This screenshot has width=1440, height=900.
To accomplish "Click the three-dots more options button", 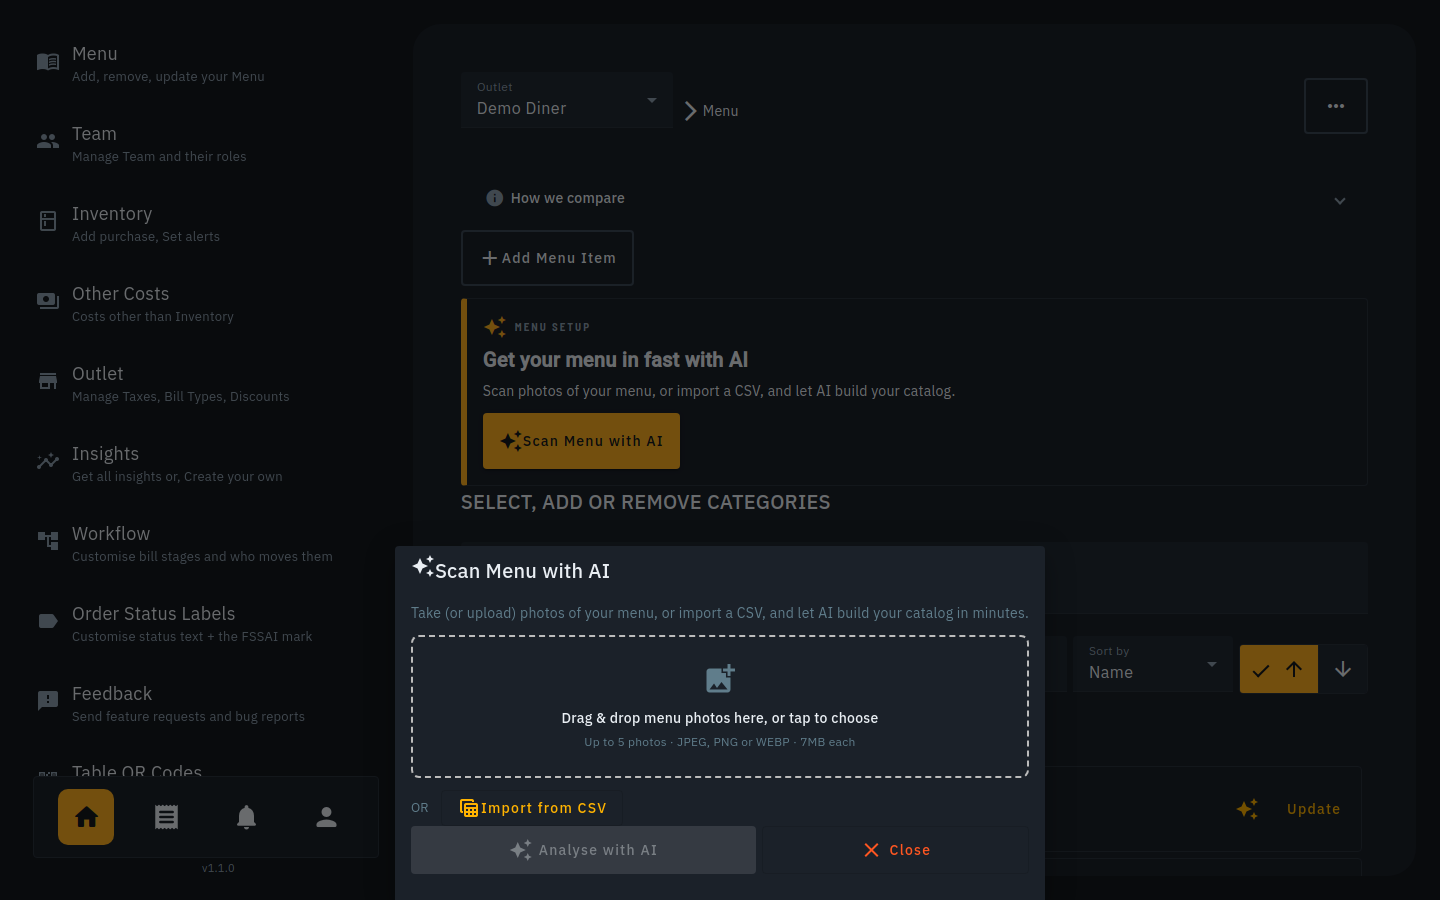I will tap(1336, 106).
